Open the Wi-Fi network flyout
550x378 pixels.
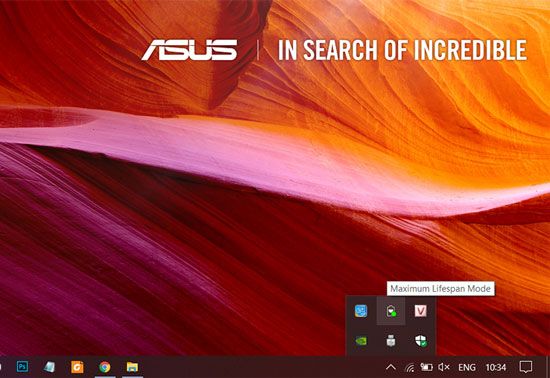pyautogui.click(x=409, y=367)
